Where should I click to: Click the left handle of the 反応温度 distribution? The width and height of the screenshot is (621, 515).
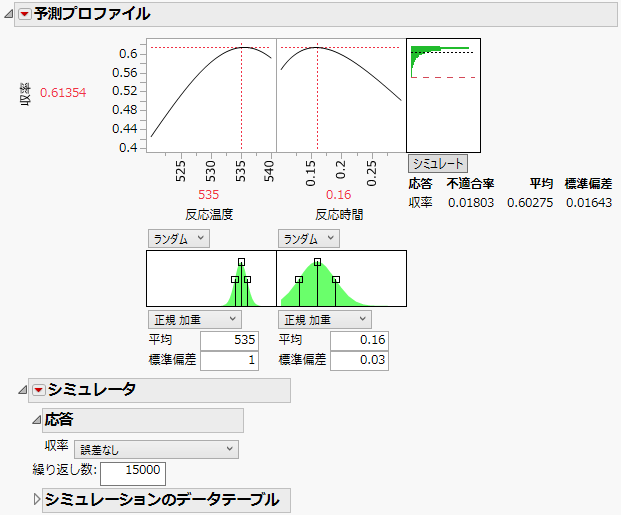(x=234, y=279)
